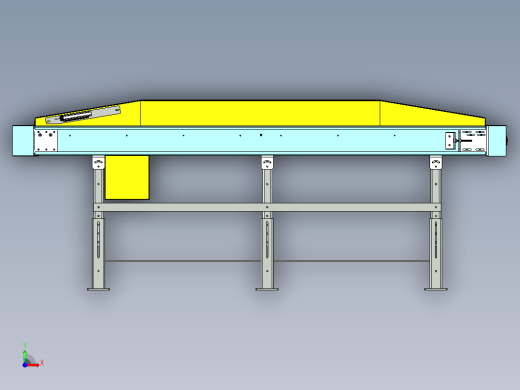Viewport: 520px width, 390px height.
Task: Select the small white bracket near right end
Action: coord(450,141)
